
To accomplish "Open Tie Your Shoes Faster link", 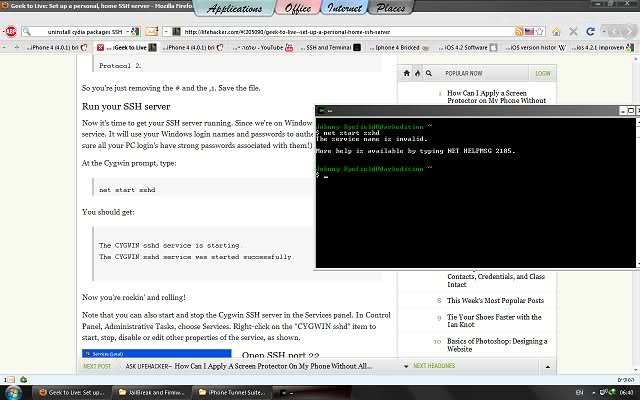I will click(x=494, y=321).
